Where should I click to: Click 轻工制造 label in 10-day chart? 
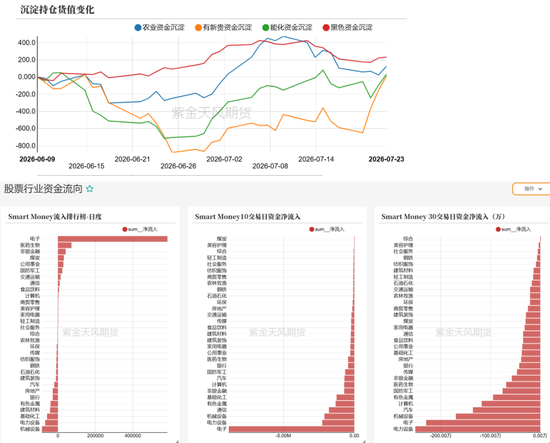[217, 258]
